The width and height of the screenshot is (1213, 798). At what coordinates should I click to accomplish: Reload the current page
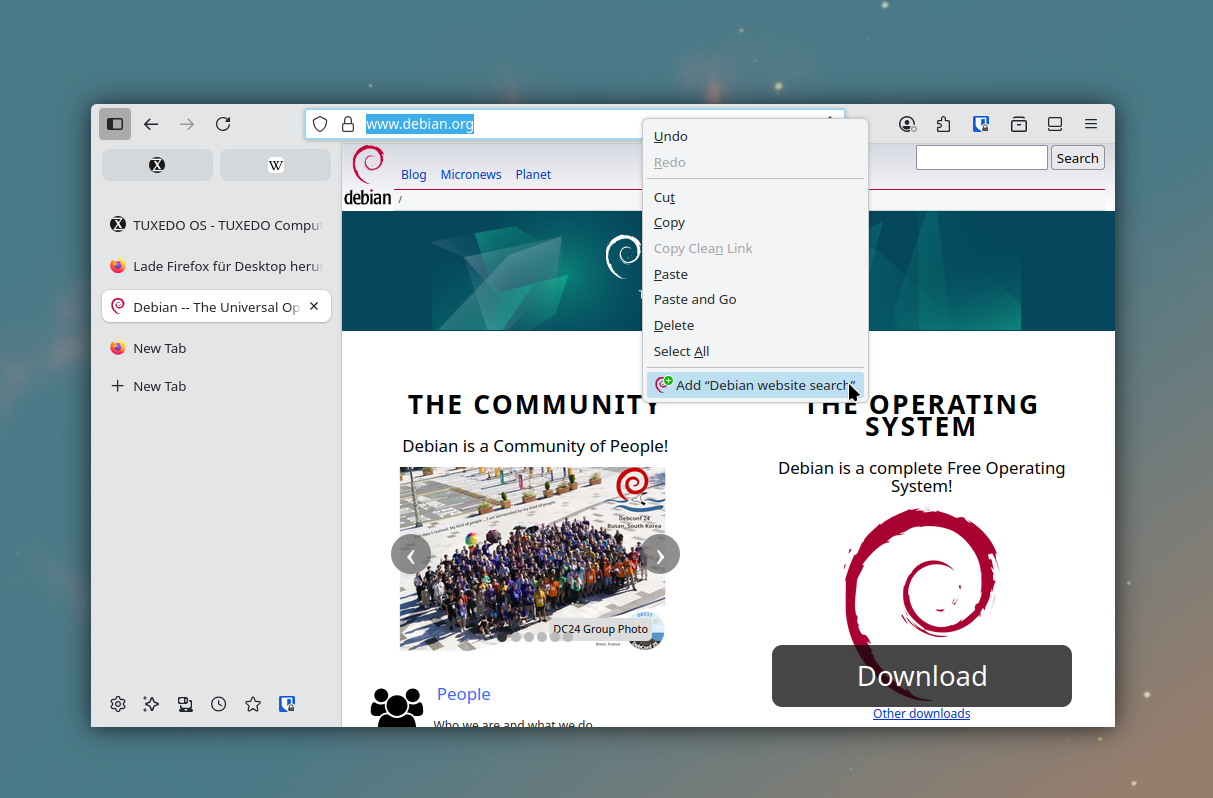click(223, 124)
